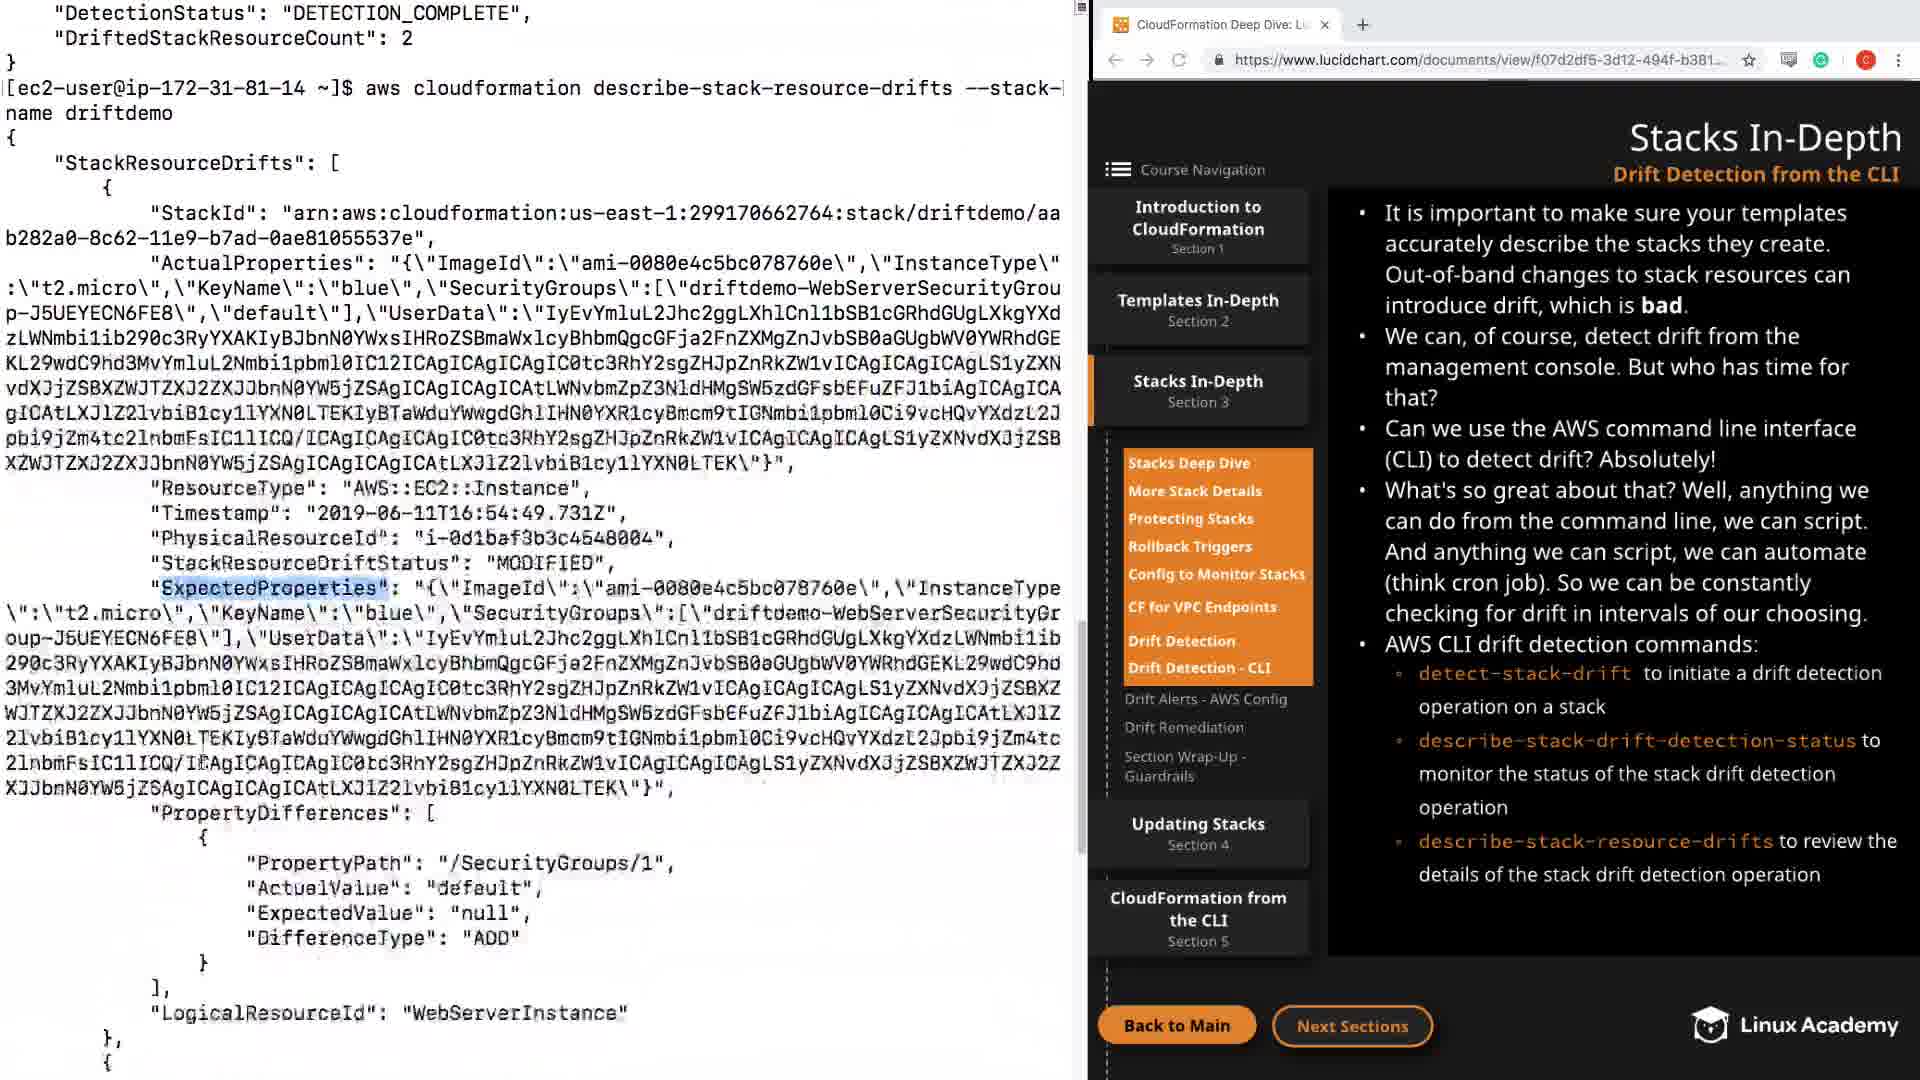Open a new browser tab

click(1362, 25)
